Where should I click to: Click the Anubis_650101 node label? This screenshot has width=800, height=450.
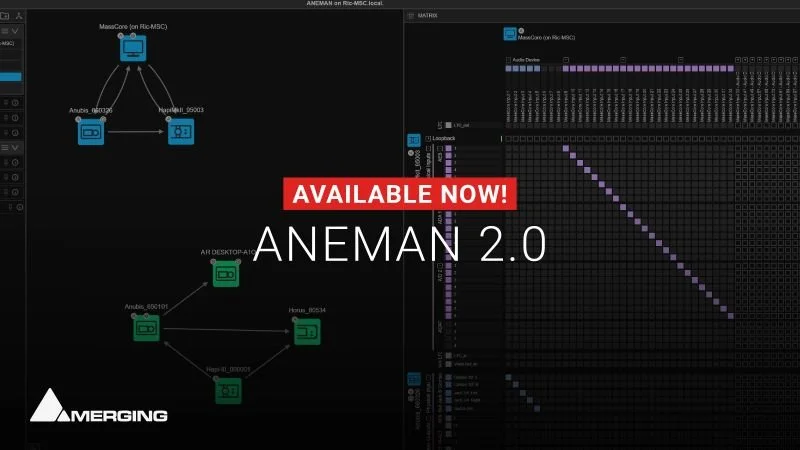pos(146,307)
